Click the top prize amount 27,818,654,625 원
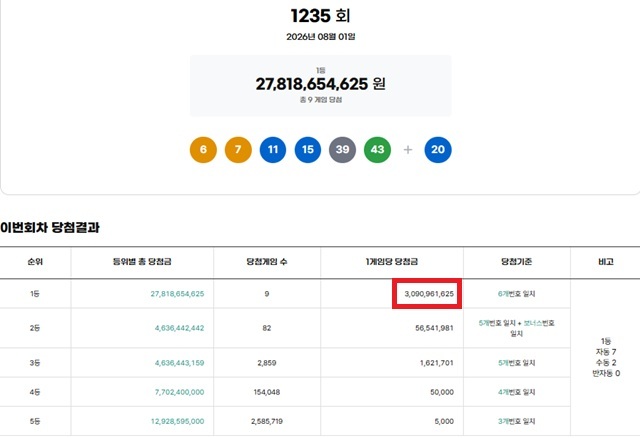Image resolution: width=640 pixels, height=438 pixels. [x=320, y=84]
